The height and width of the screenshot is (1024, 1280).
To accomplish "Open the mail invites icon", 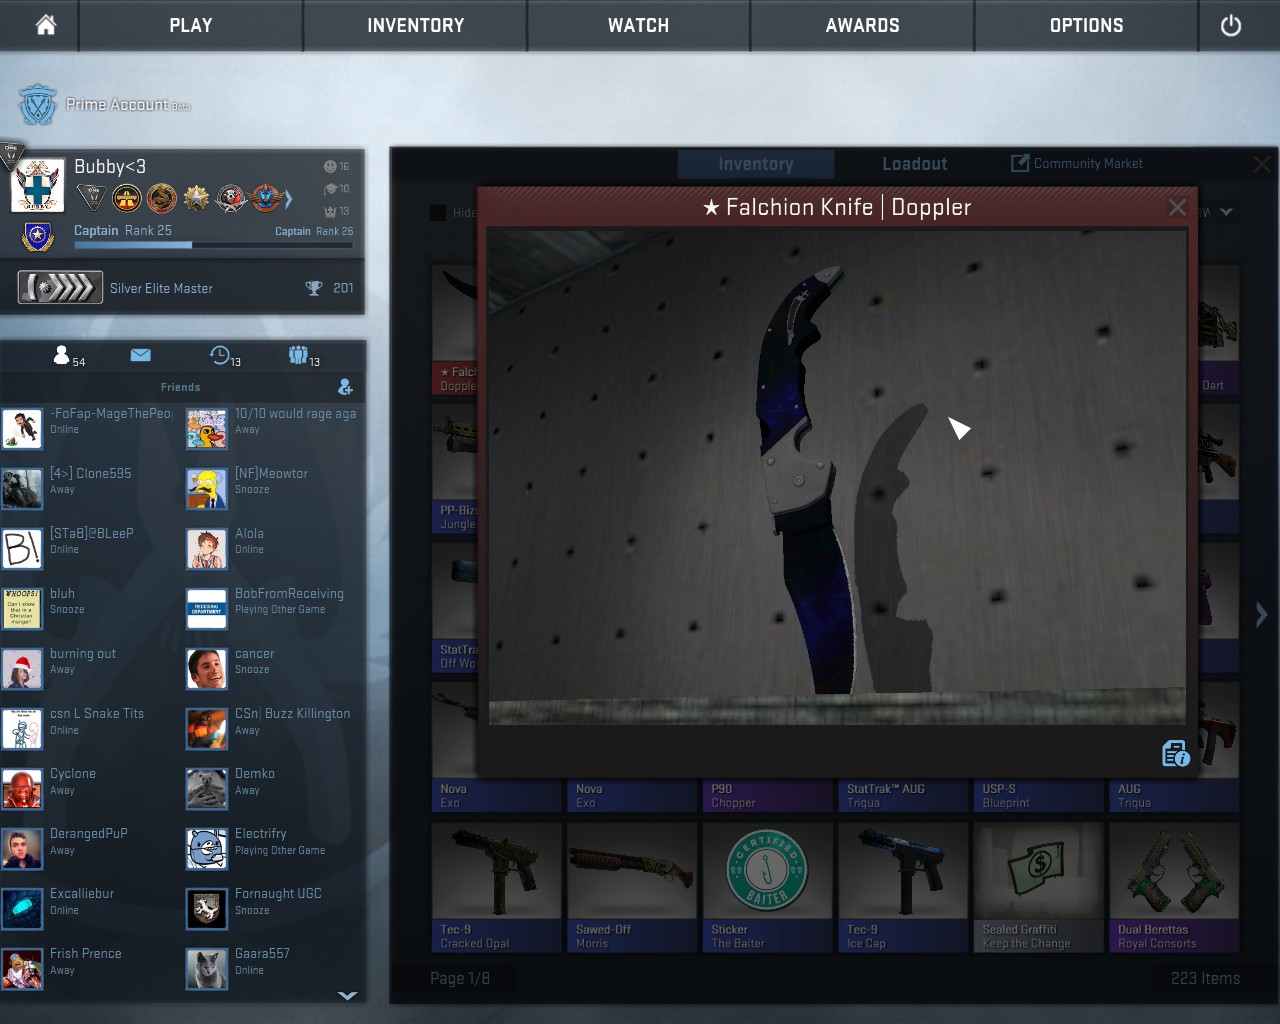I will point(140,355).
